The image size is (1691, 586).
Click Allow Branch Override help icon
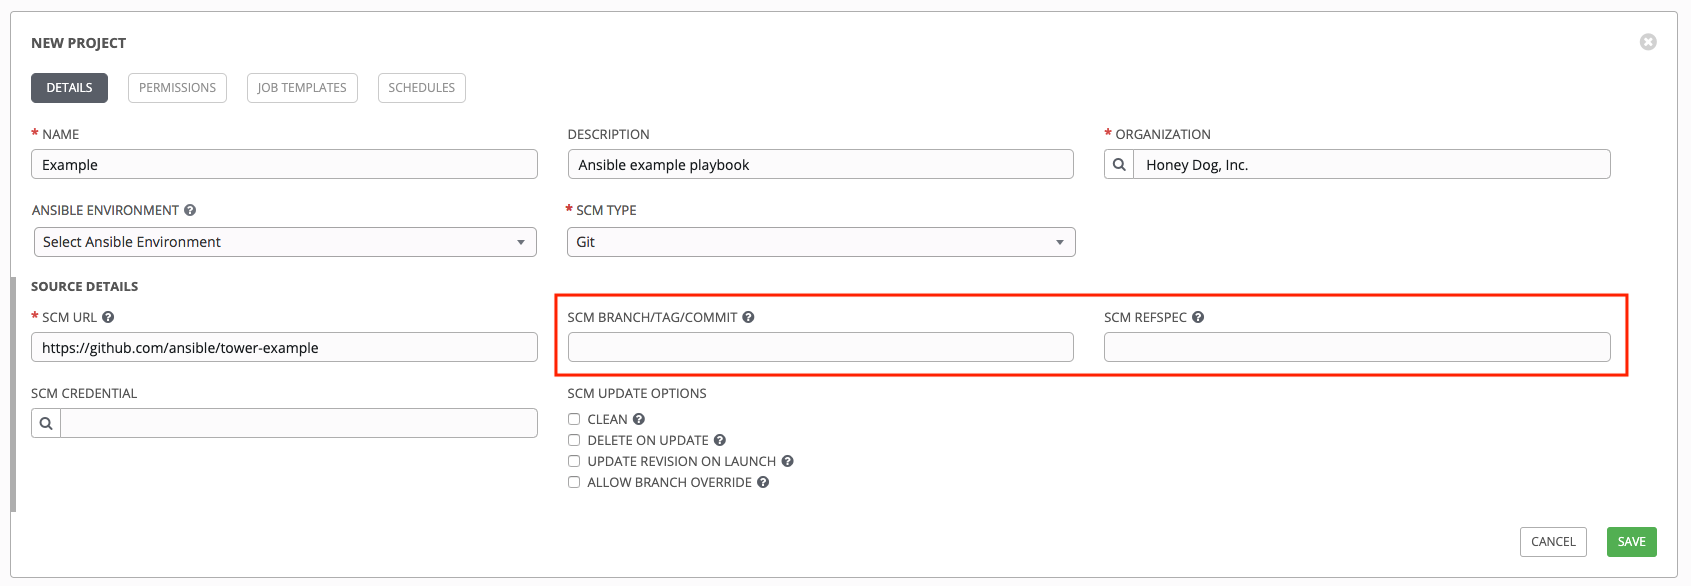[x=763, y=482]
